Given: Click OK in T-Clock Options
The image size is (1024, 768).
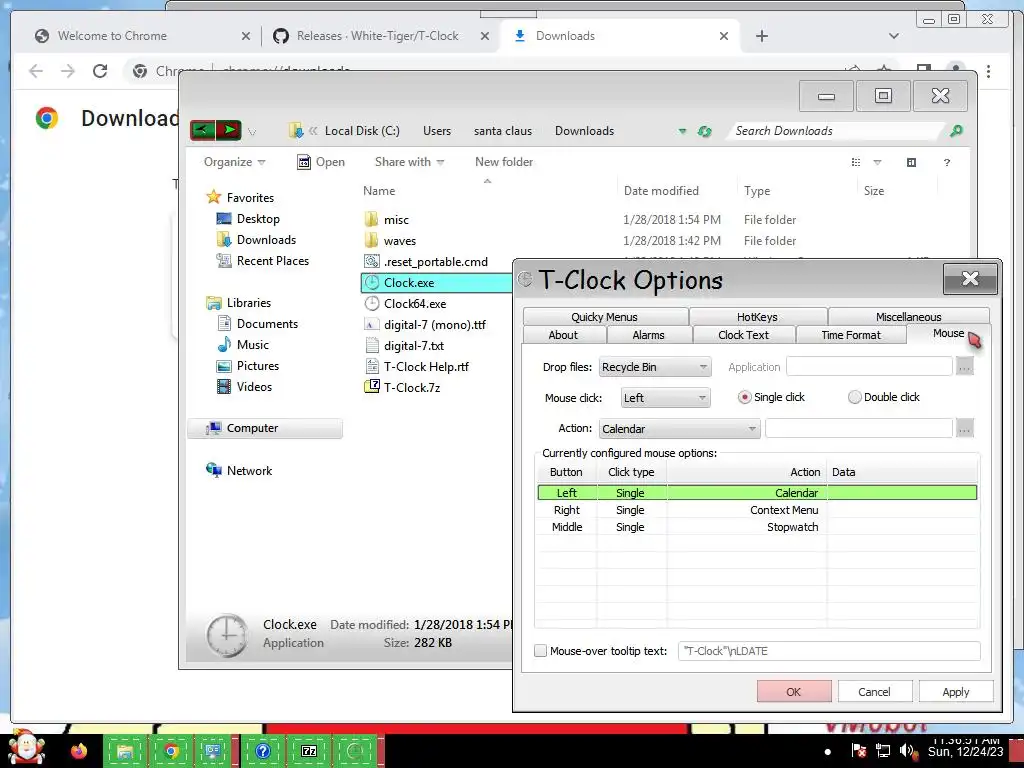Looking at the screenshot, I should tap(793, 692).
